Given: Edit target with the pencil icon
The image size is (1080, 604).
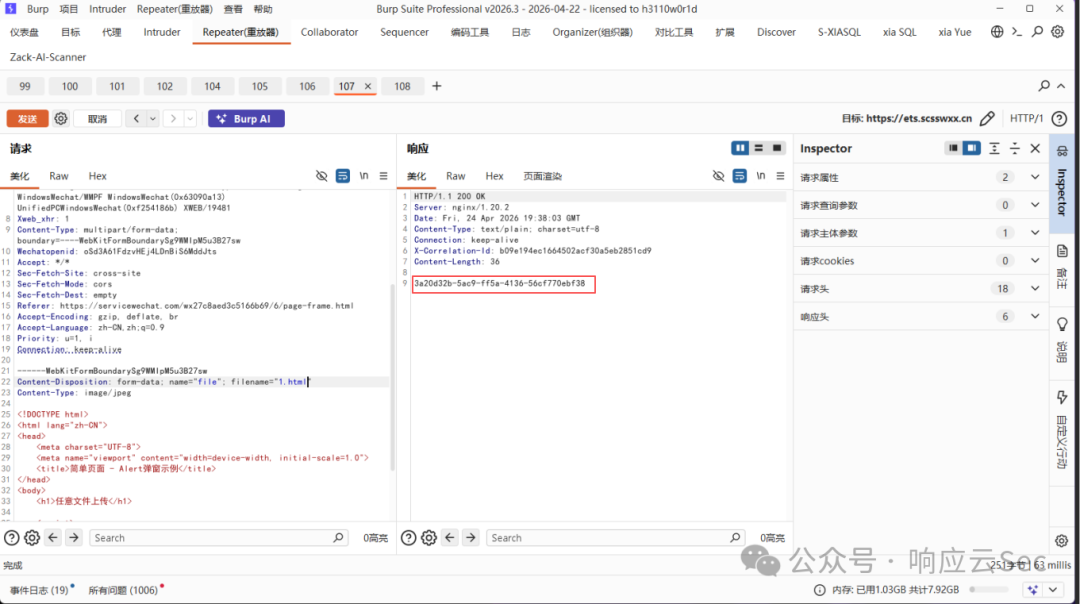Looking at the screenshot, I should pos(987,118).
